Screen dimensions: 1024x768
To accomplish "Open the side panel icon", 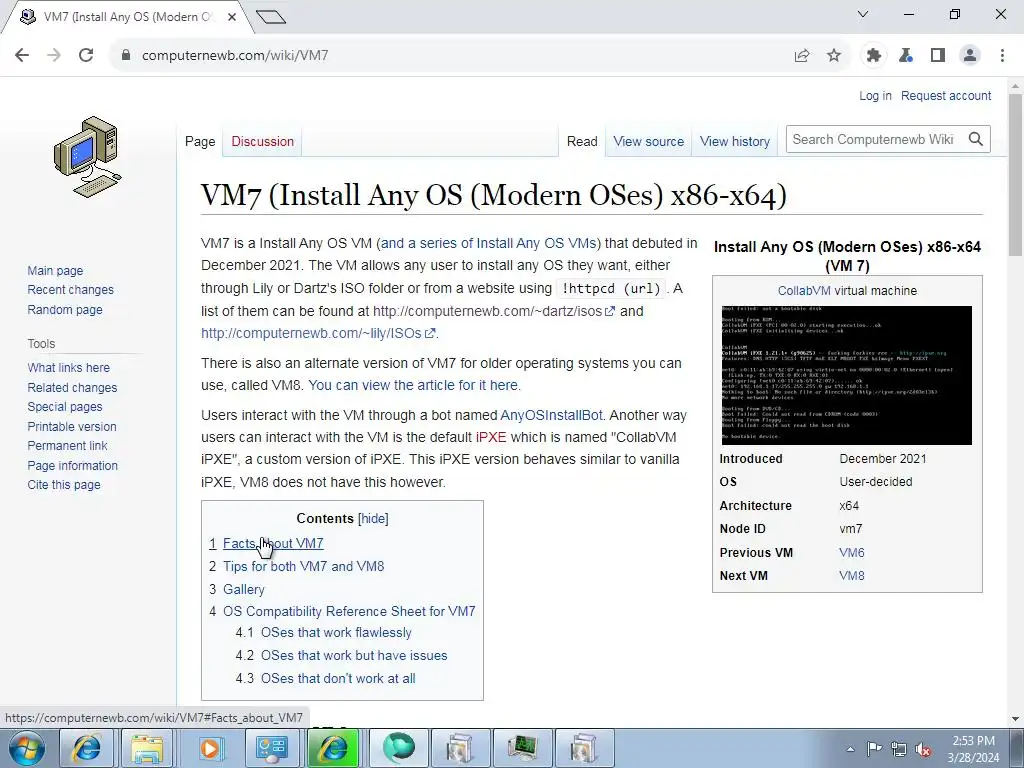I will (x=938, y=56).
